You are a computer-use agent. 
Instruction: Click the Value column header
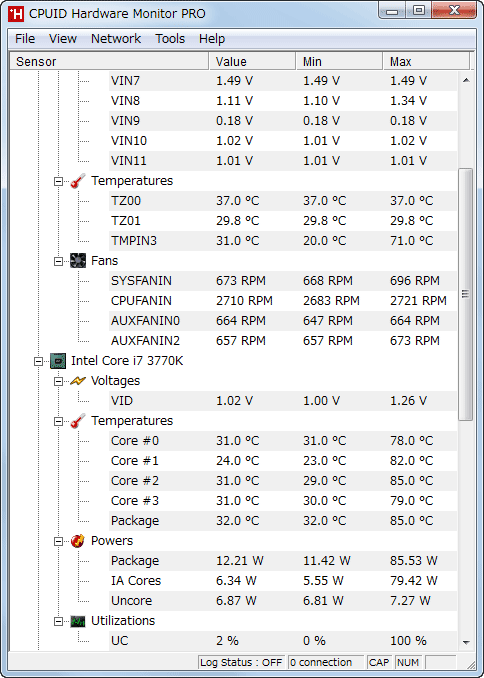(253, 61)
